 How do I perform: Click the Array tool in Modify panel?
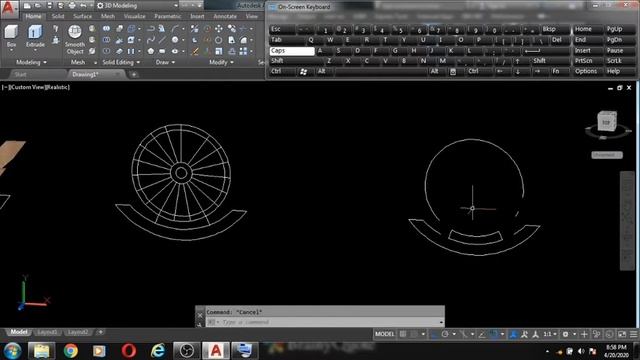pos(244,51)
